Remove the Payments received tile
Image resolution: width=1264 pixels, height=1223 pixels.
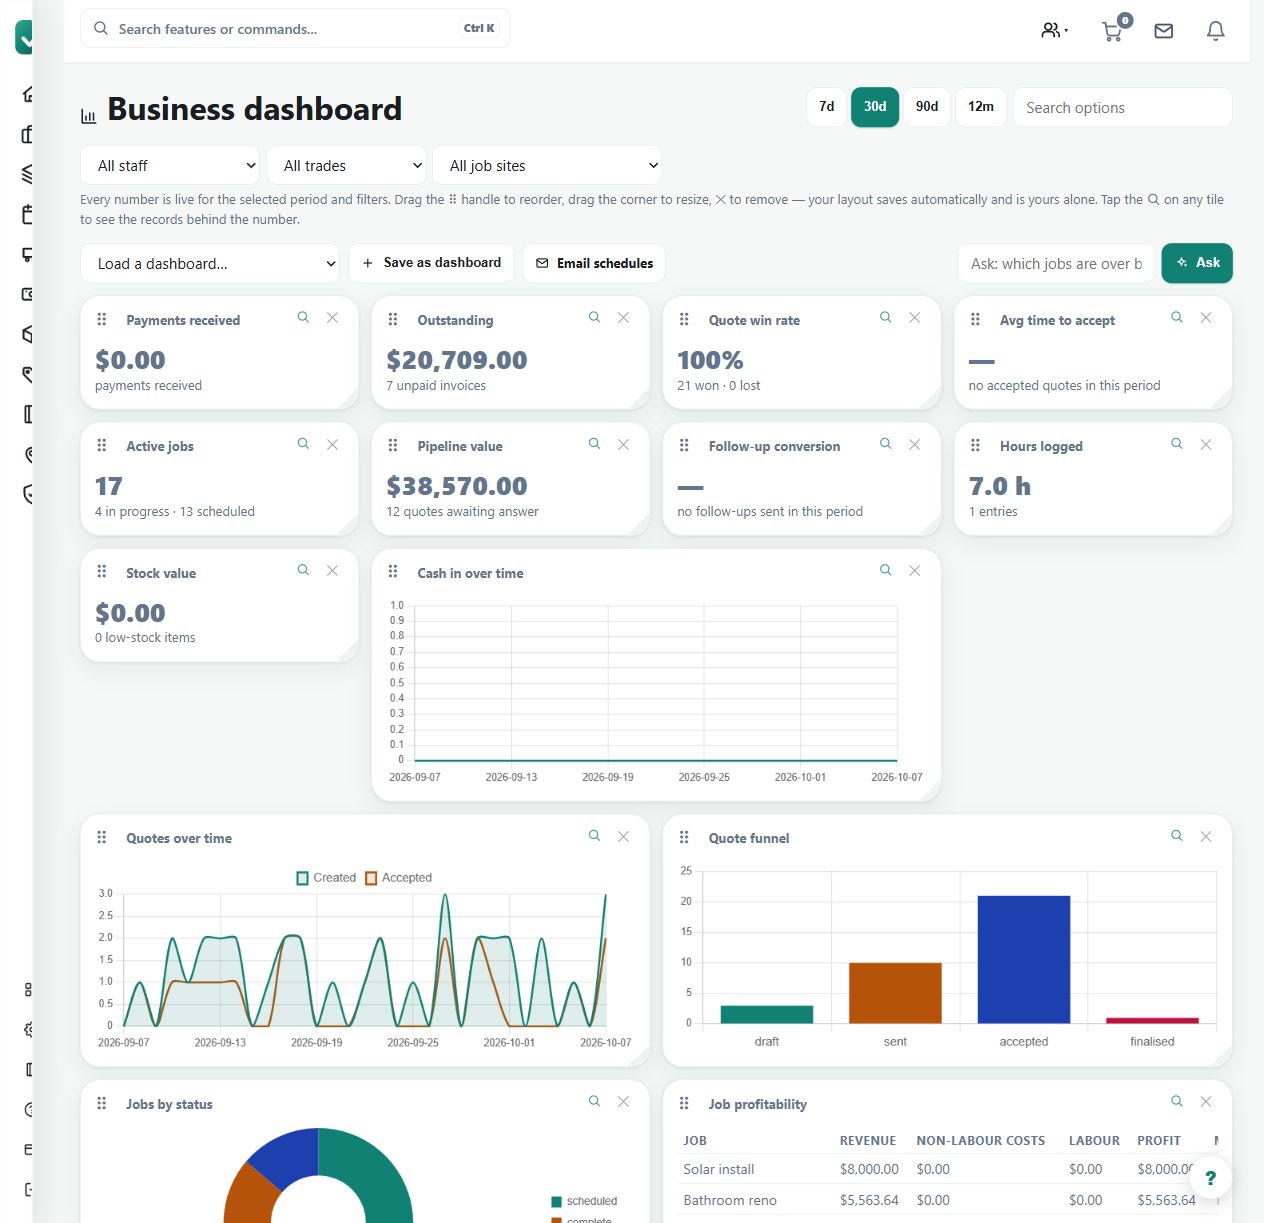tap(332, 317)
